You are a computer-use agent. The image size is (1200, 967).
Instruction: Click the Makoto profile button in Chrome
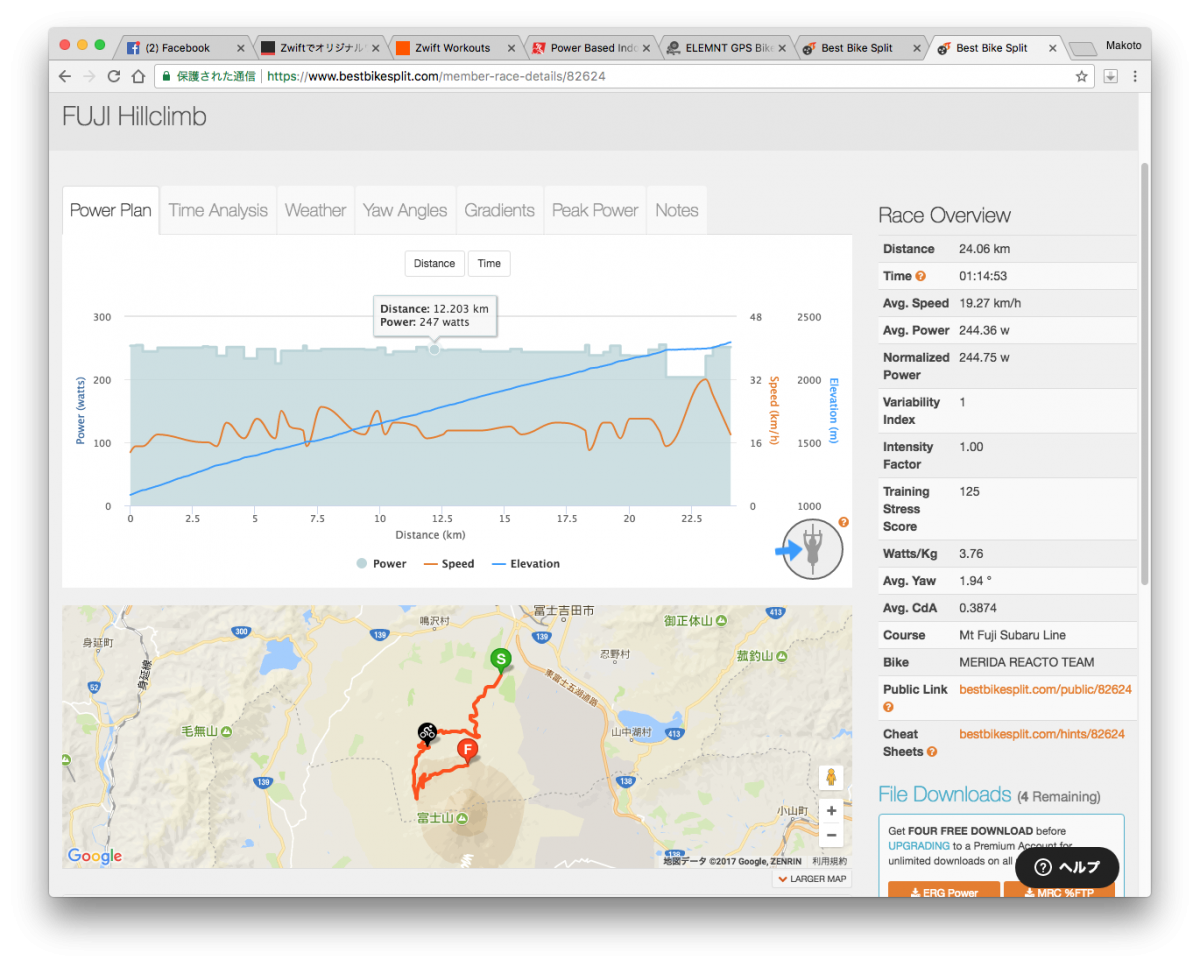(1123, 46)
